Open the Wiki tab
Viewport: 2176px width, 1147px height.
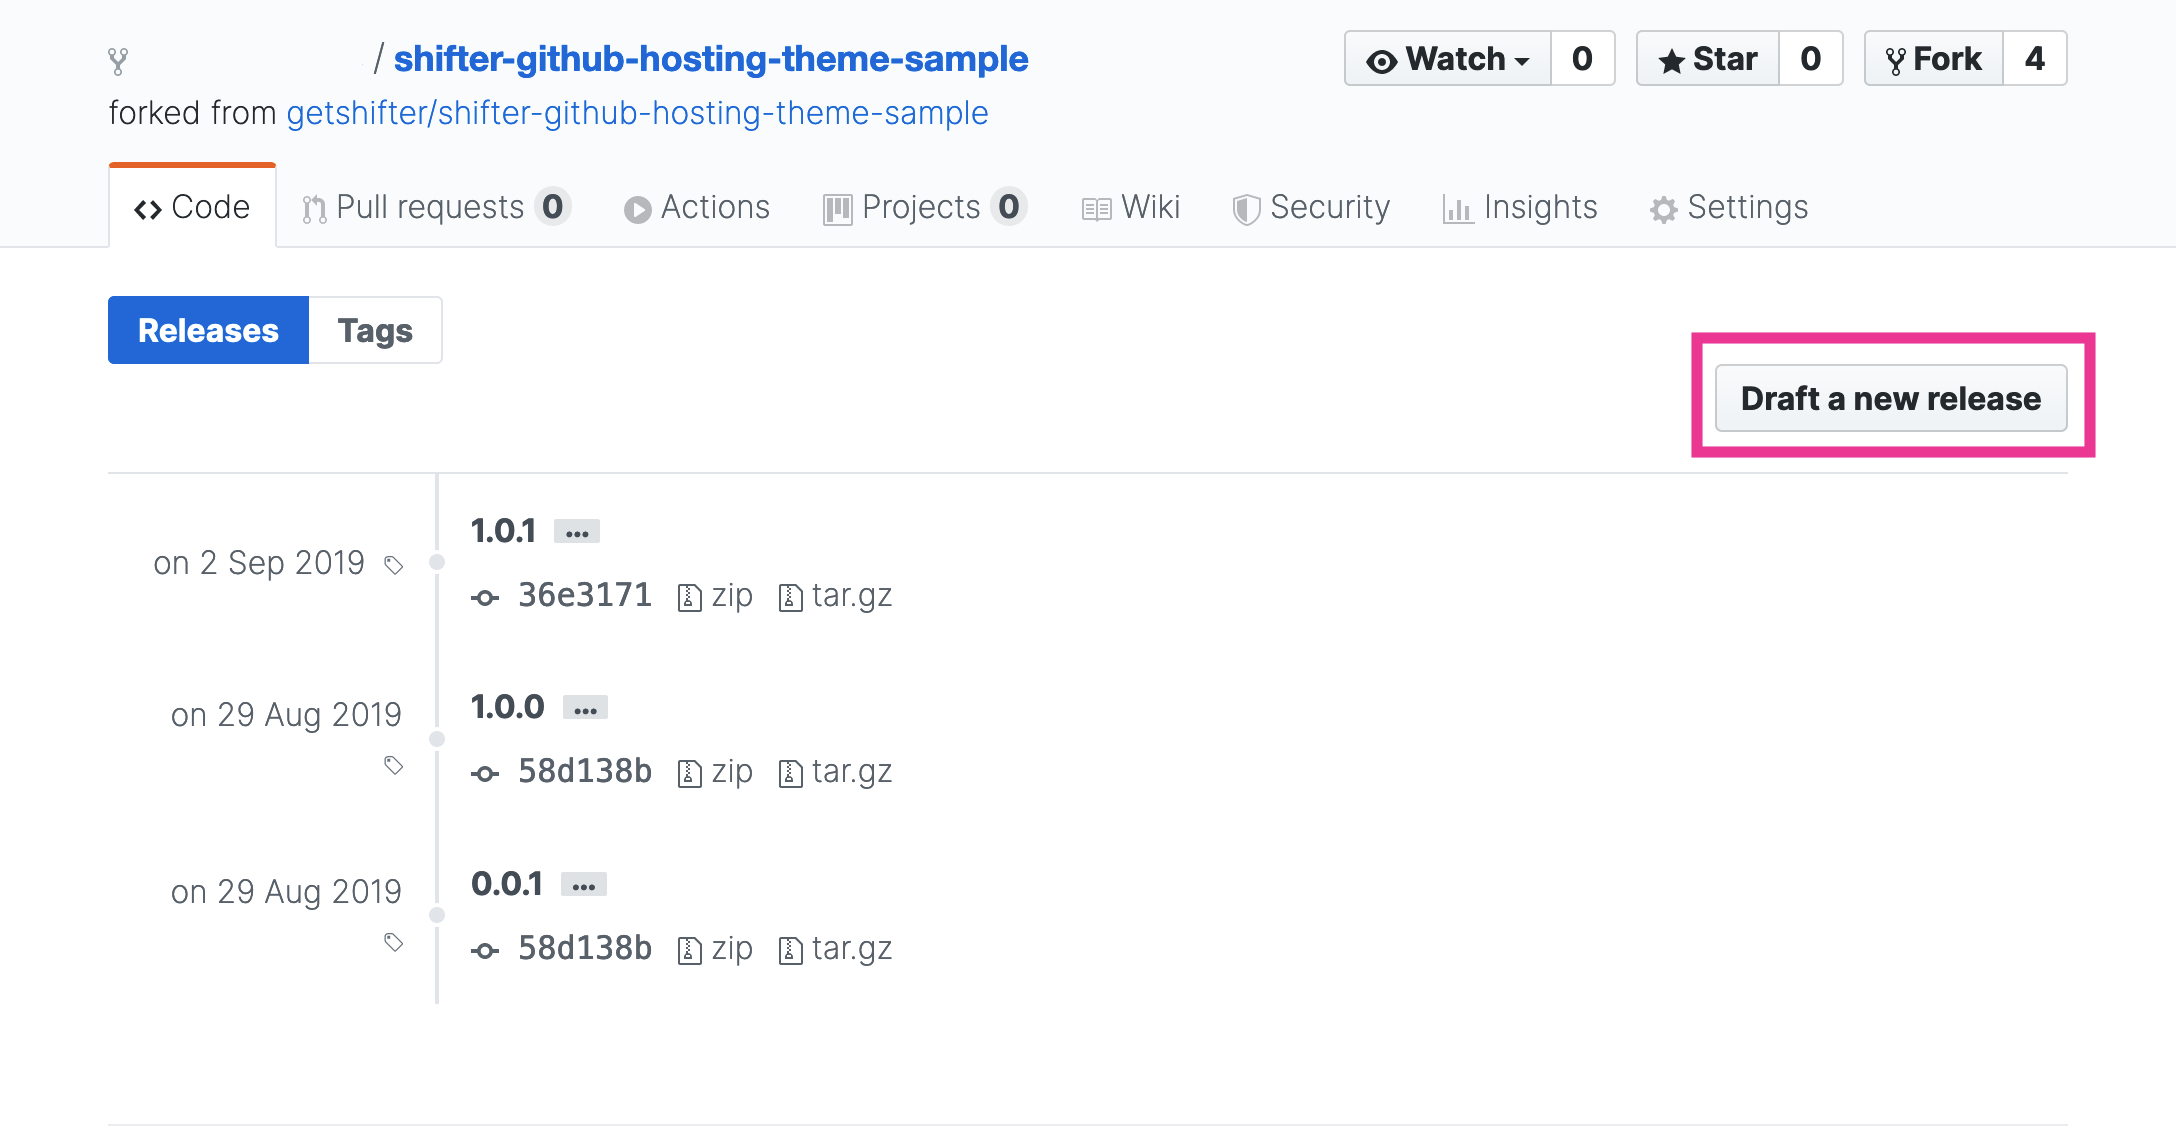click(x=1131, y=207)
